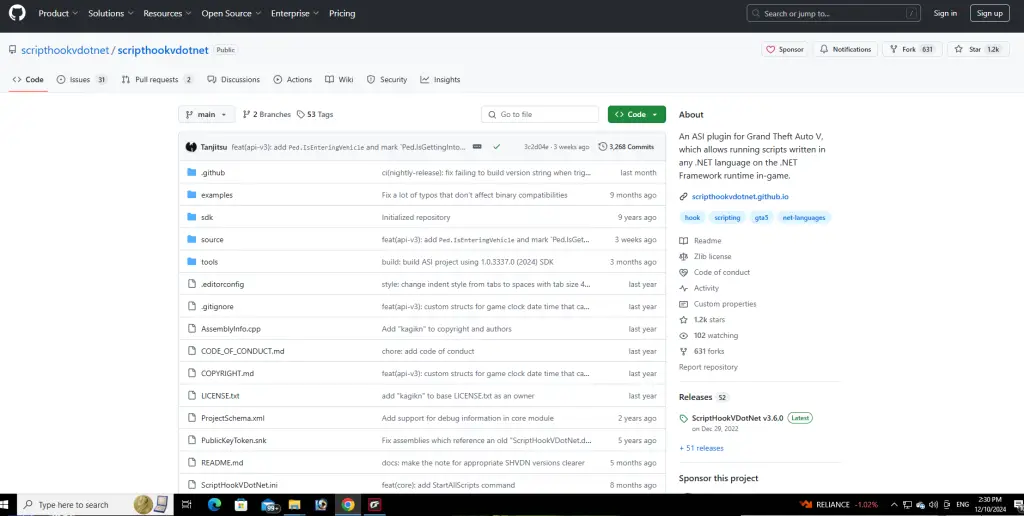Click the green commit status checkmark

pyautogui.click(x=497, y=147)
